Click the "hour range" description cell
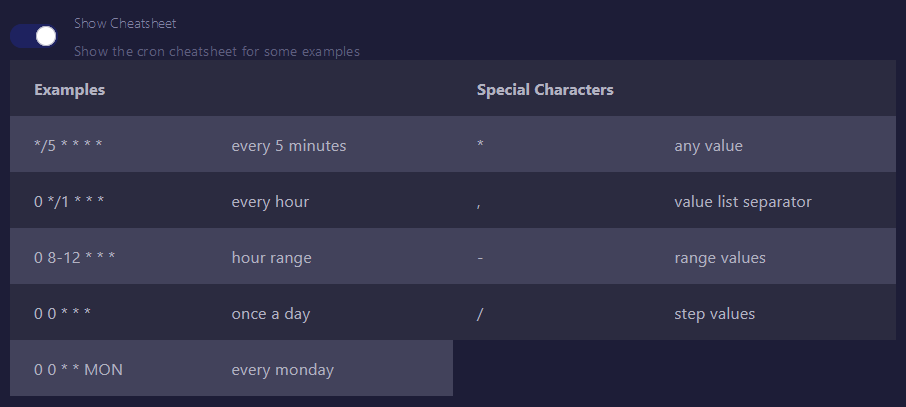This screenshot has width=906, height=407. (272, 258)
